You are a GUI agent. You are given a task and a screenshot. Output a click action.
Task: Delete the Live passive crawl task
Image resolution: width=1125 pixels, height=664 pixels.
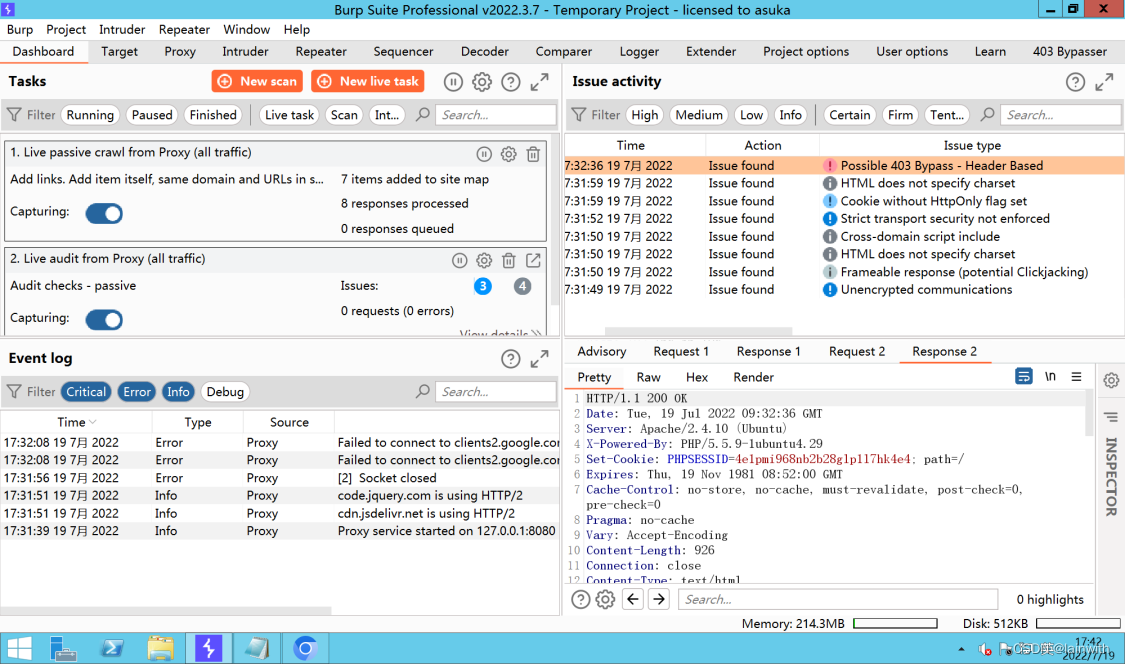click(533, 154)
